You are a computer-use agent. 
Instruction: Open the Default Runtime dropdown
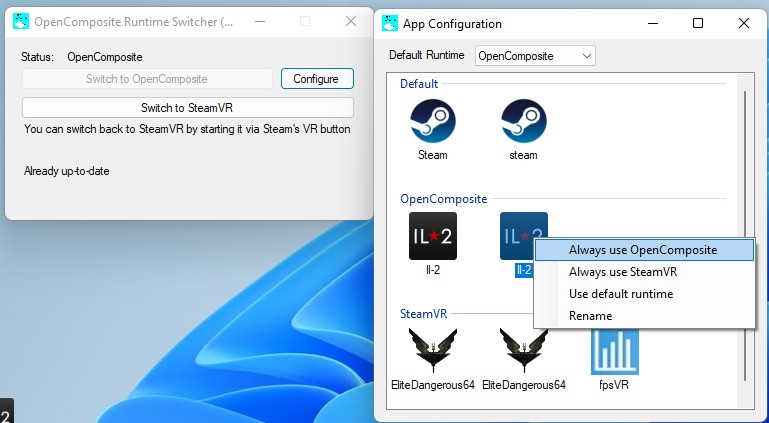tap(535, 56)
